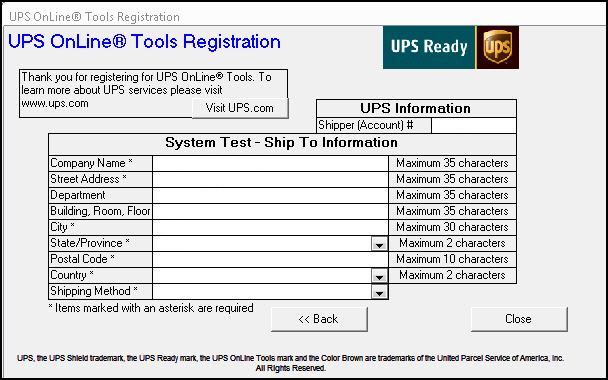Viewport: 608px width, 380px height.
Task: Click the City * label
Action: point(62,227)
